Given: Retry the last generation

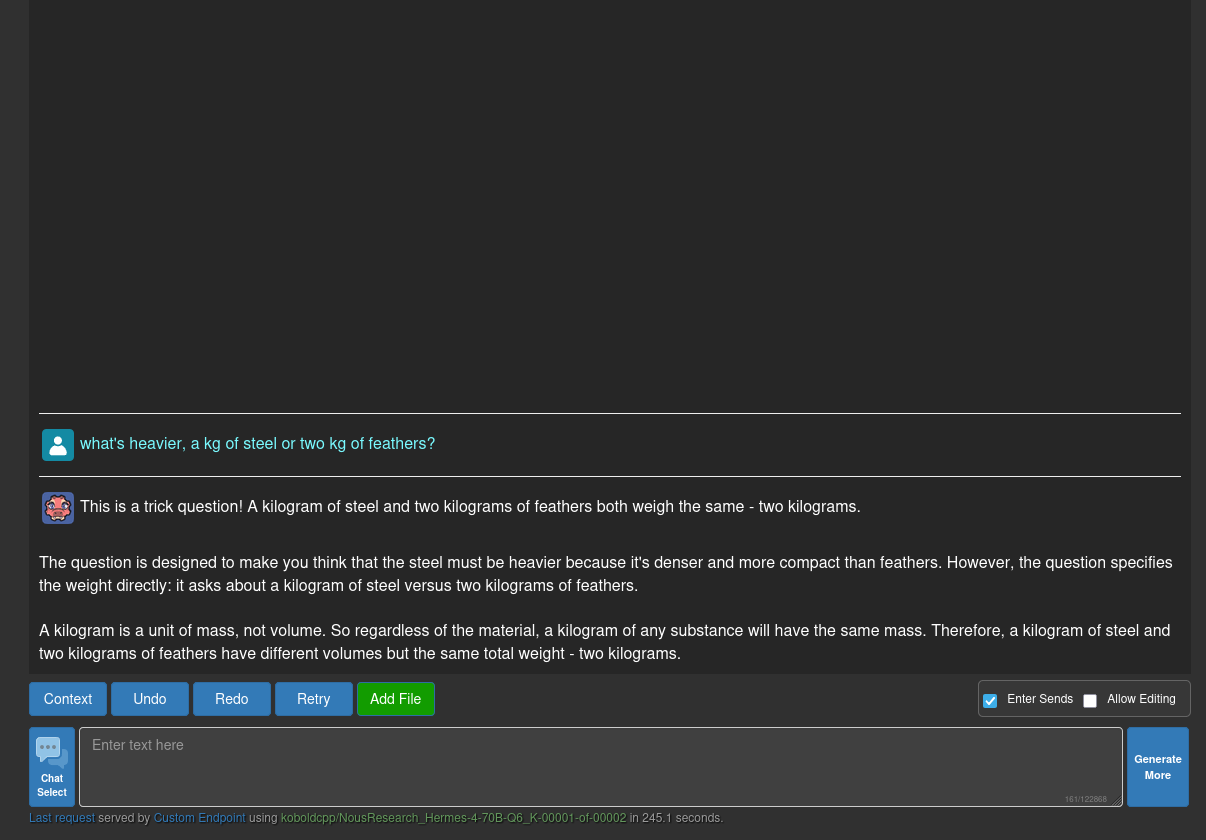Looking at the screenshot, I should [314, 699].
